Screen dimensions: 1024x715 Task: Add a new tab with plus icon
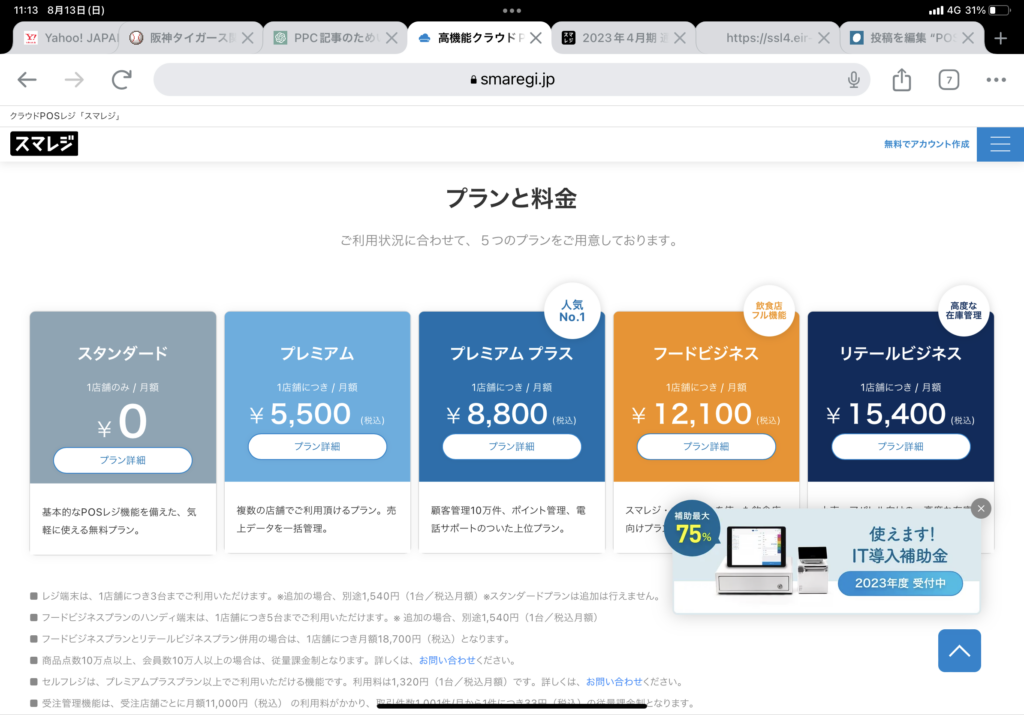(x=1000, y=38)
